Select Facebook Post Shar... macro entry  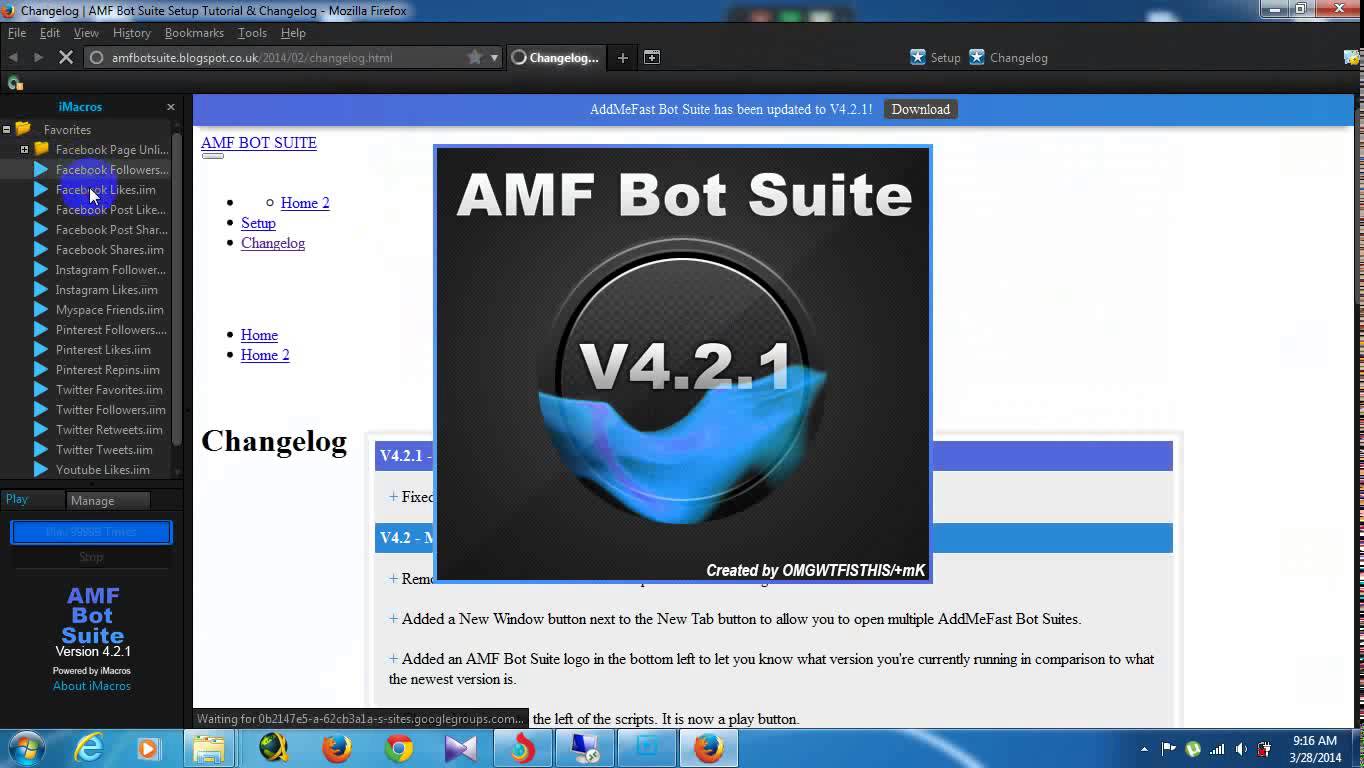[111, 230]
